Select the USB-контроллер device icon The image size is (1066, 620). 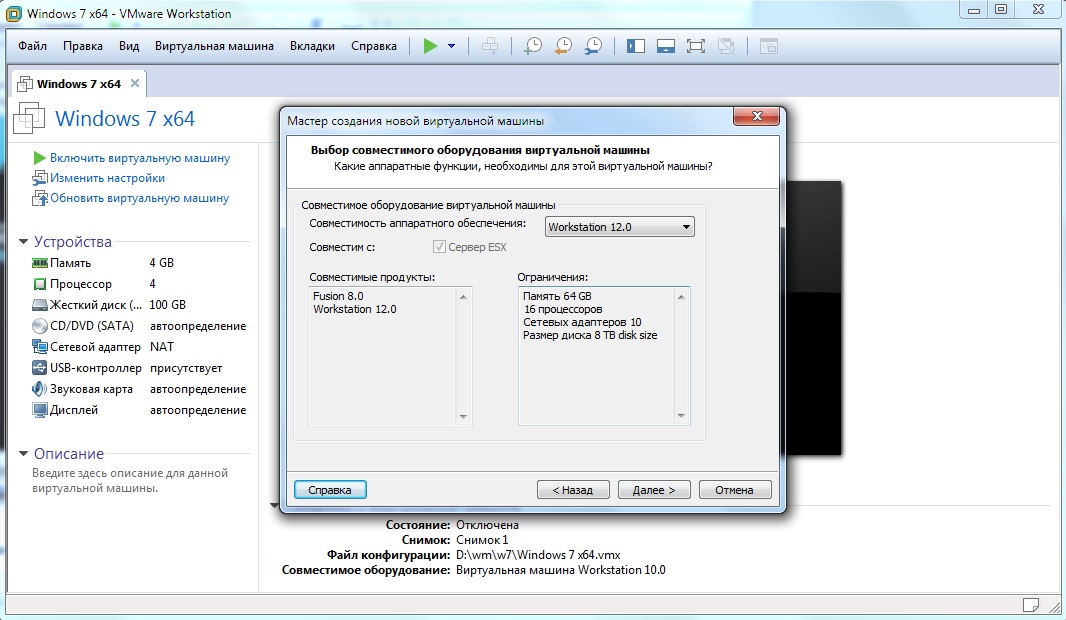coord(39,368)
